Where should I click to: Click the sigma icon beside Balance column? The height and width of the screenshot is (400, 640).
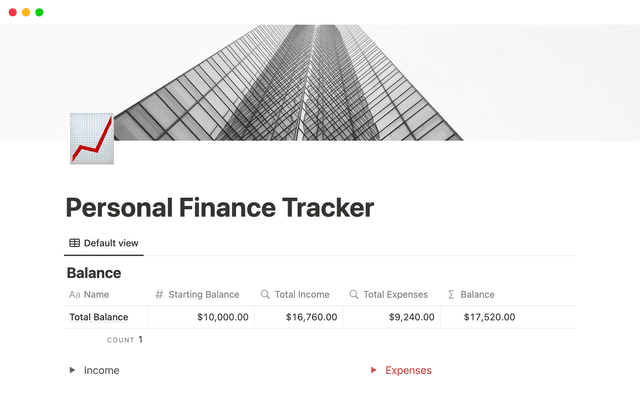click(x=451, y=295)
